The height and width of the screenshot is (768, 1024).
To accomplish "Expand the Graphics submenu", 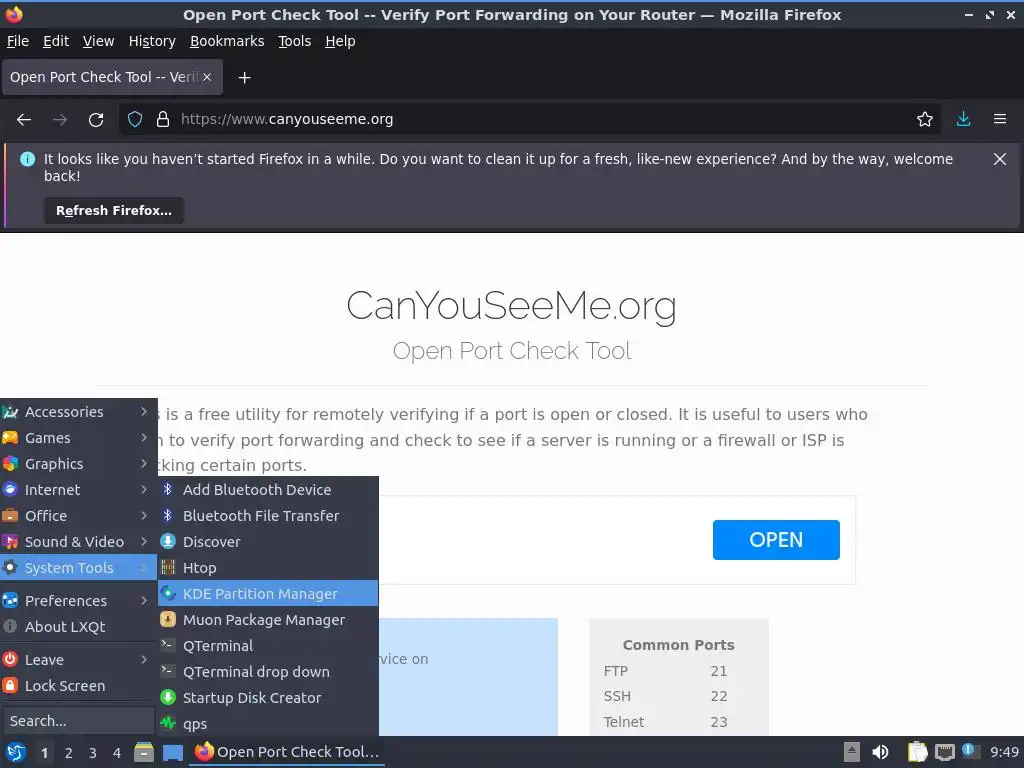I will click(78, 464).
